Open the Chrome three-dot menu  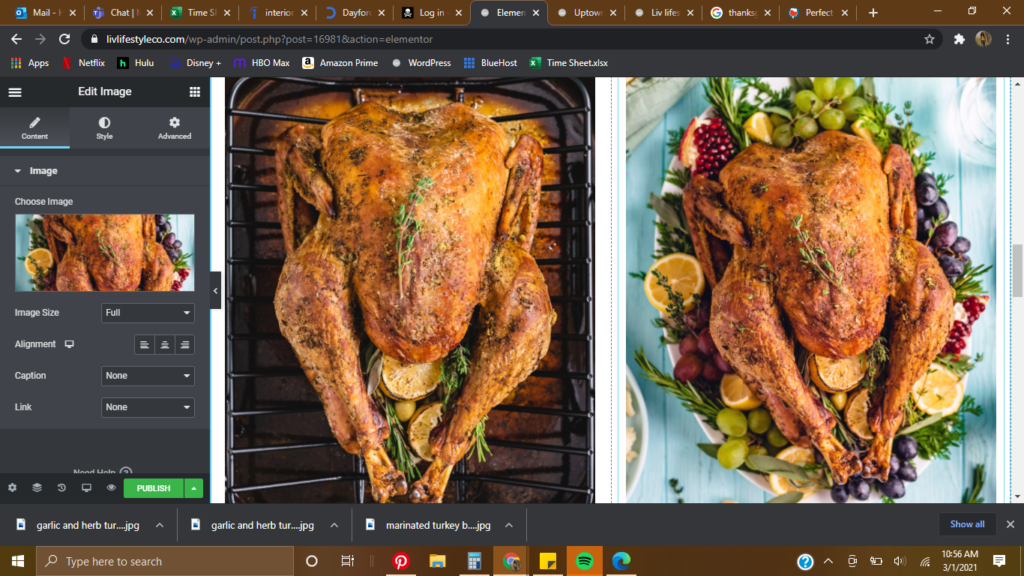pos(1008,39)
